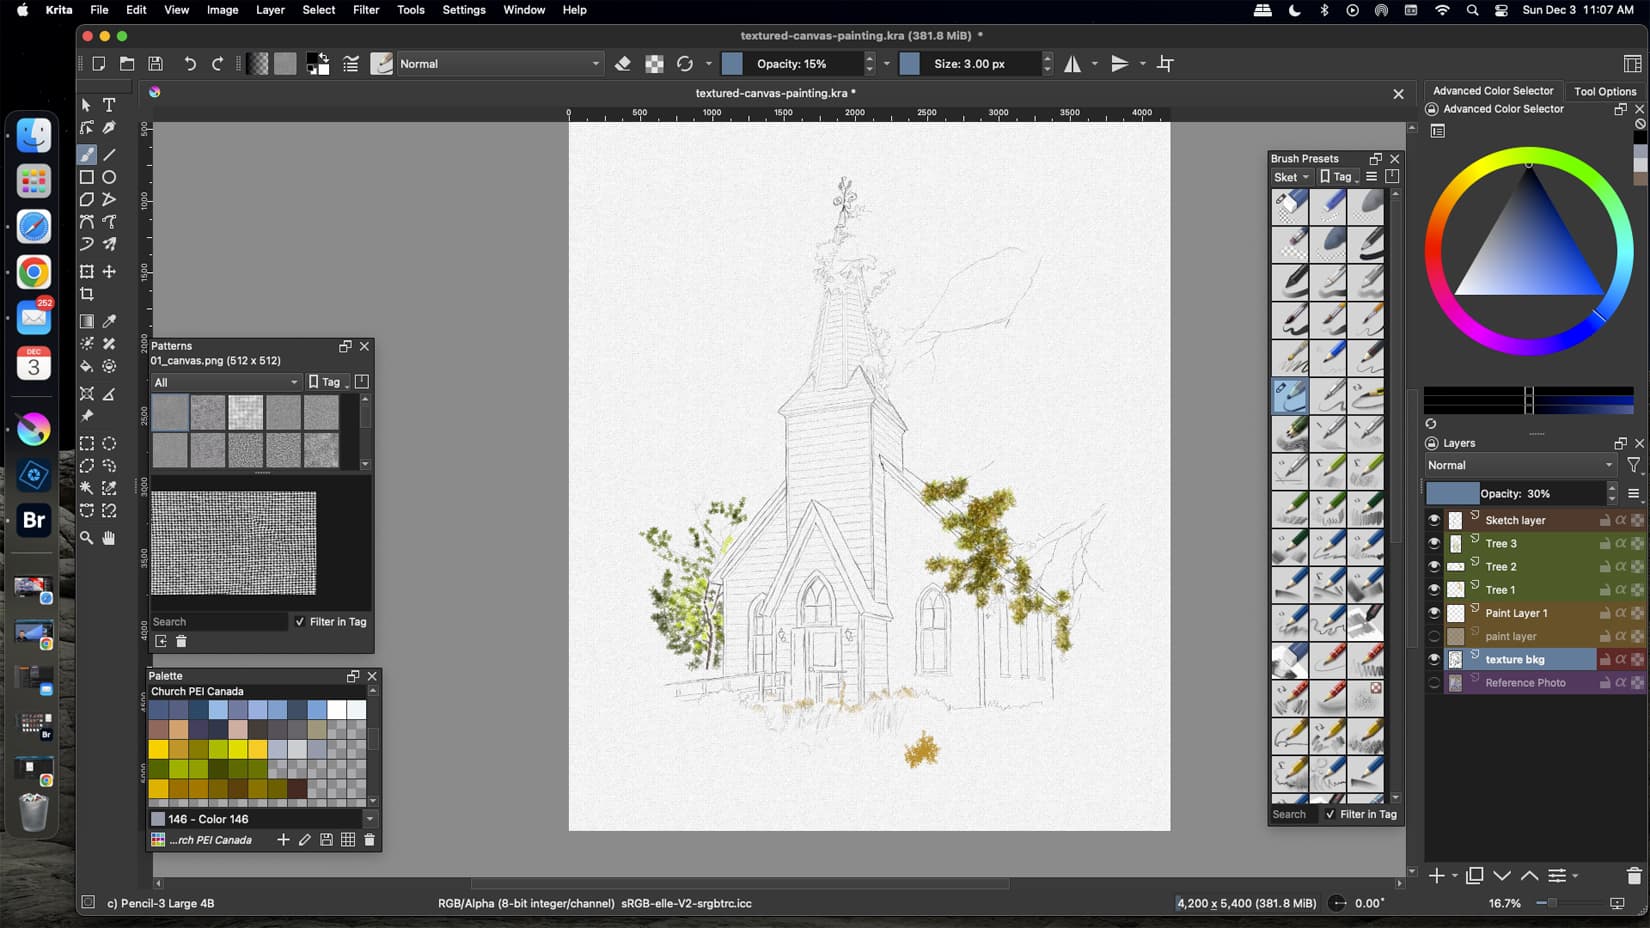This screenshot has height=928, width=1650.
Task: Select the Ellipse shape tool
Action: point(109,177)
